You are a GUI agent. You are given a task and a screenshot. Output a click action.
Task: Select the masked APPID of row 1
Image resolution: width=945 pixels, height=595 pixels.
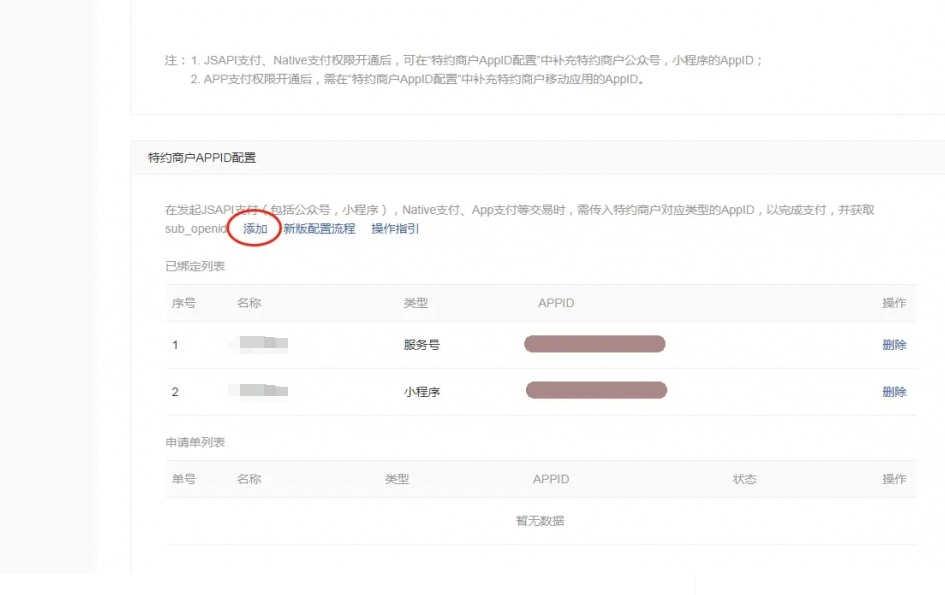[594, 344]
